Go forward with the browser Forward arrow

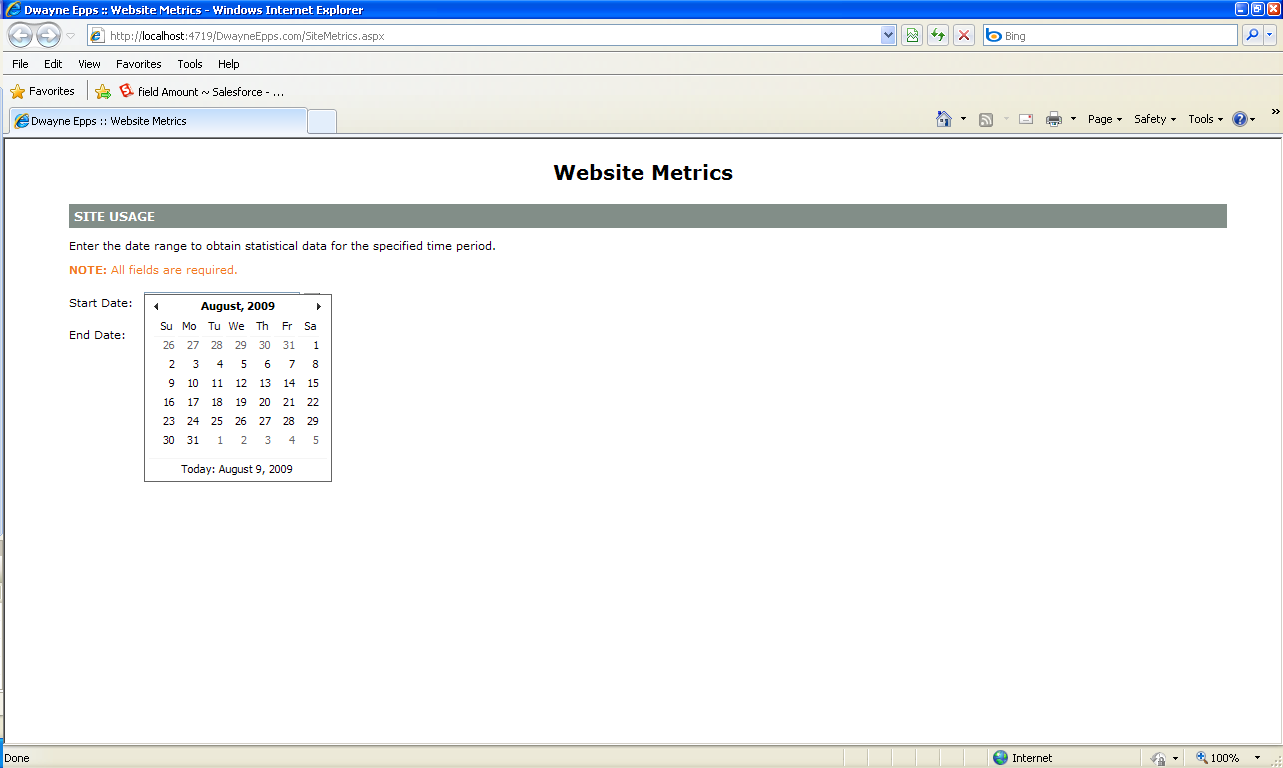pyautogui.click(x=48, y=36)
